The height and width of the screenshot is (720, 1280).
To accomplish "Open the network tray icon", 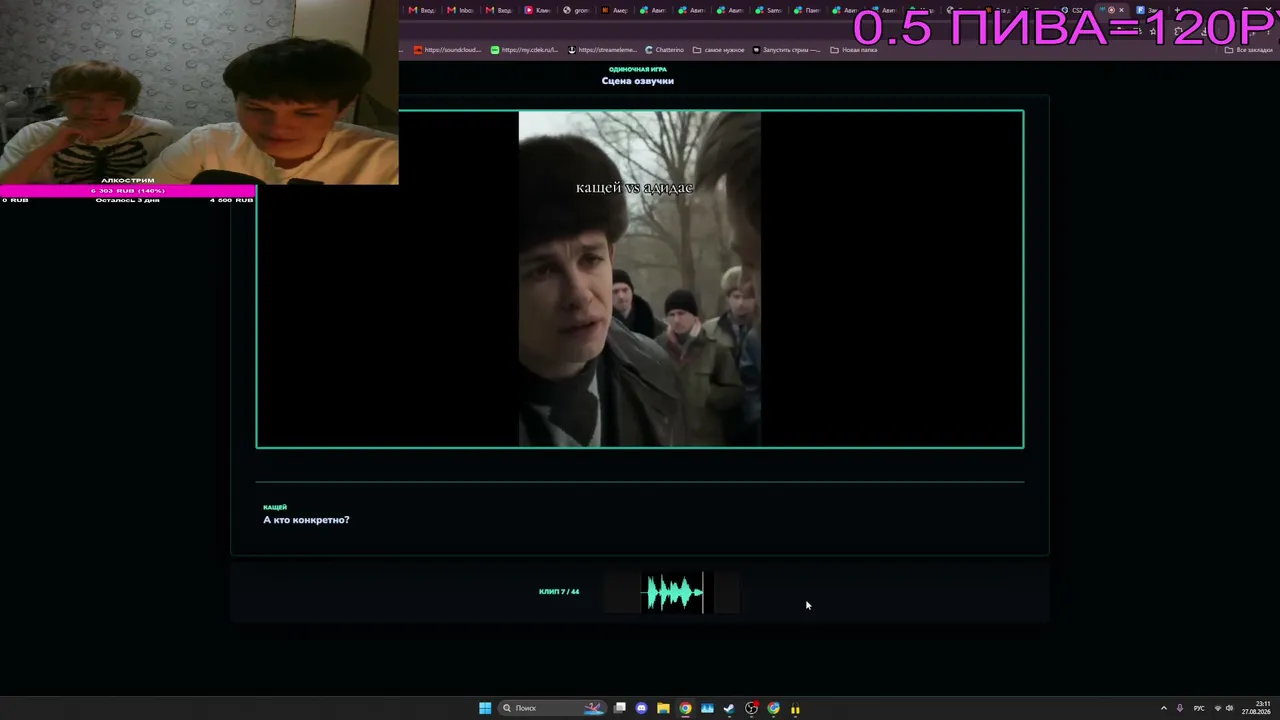I will (x=1217, y=708).
